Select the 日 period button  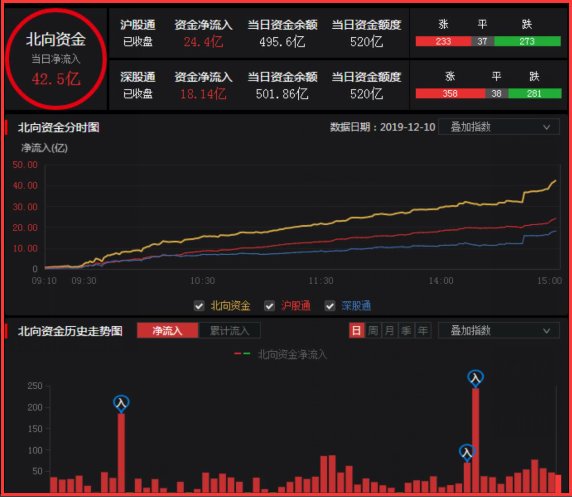[356, 331]
